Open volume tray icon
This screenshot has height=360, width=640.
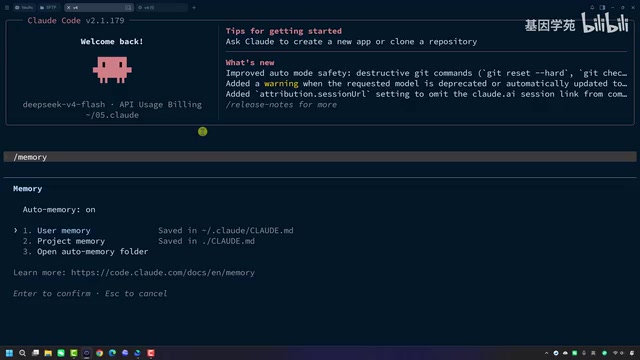[x=622, y=353]
